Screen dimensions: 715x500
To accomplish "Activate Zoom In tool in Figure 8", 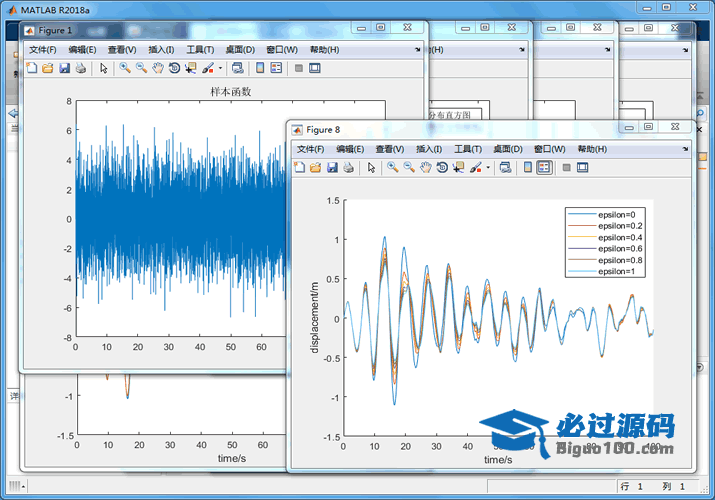I will 392,168.
